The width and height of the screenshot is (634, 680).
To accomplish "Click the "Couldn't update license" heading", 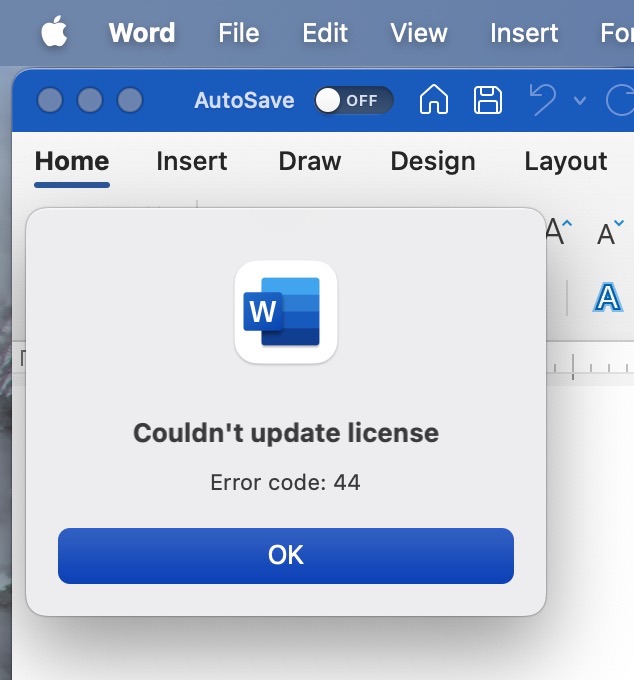I will coord(286,433).
